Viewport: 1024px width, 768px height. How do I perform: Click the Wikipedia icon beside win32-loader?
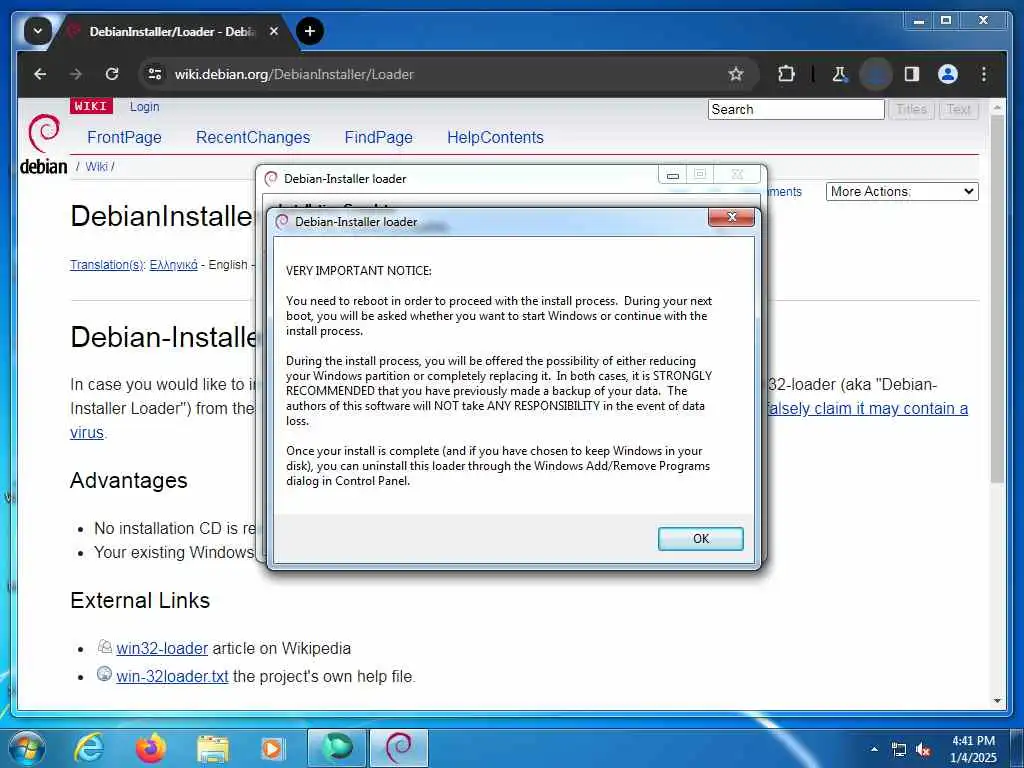click(104, 647)
